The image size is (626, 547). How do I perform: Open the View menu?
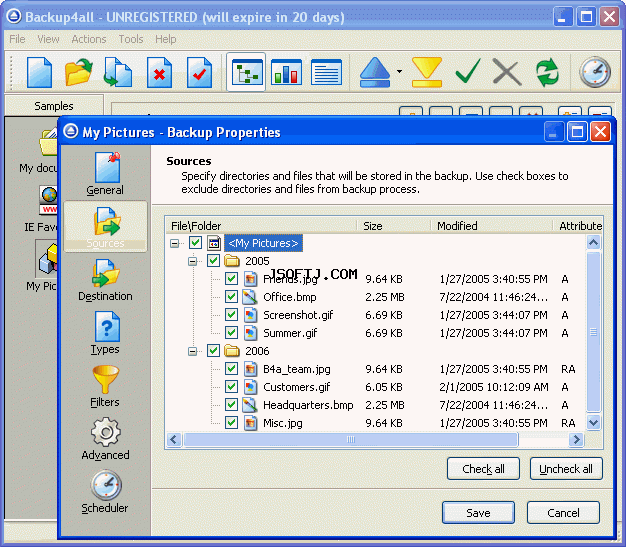[x=48, y=39]
